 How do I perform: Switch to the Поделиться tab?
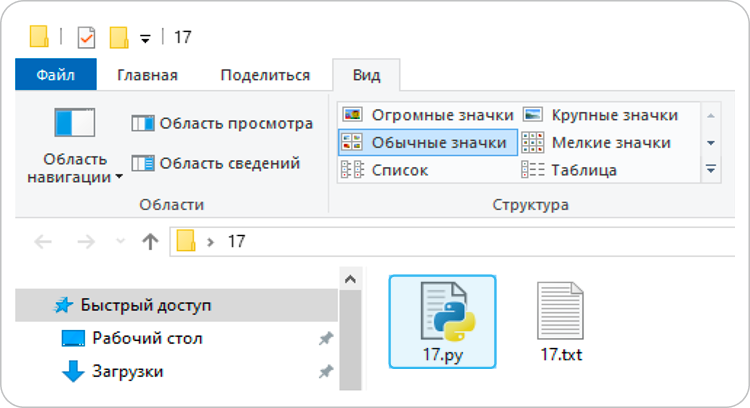click(265, 75)
